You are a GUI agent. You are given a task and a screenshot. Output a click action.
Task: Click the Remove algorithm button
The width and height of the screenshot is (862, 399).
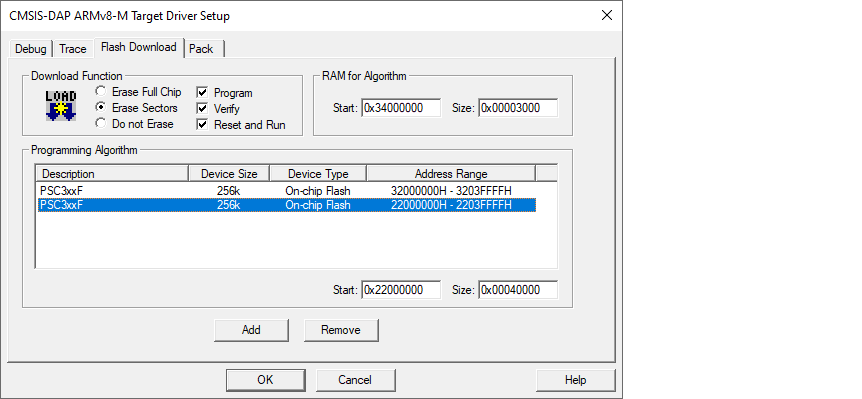[341, 330]
